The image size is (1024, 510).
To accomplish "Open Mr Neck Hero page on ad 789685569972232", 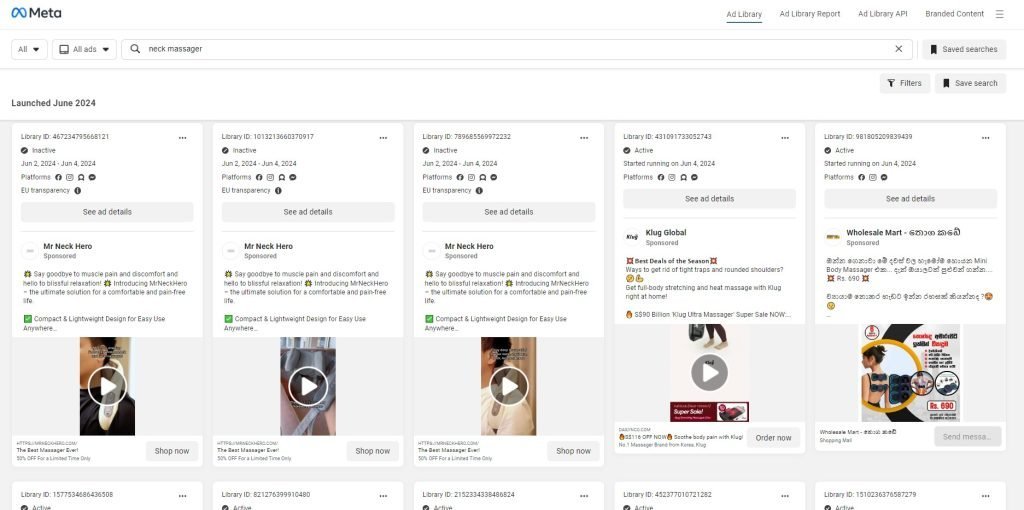I will (x=469, y=246).
